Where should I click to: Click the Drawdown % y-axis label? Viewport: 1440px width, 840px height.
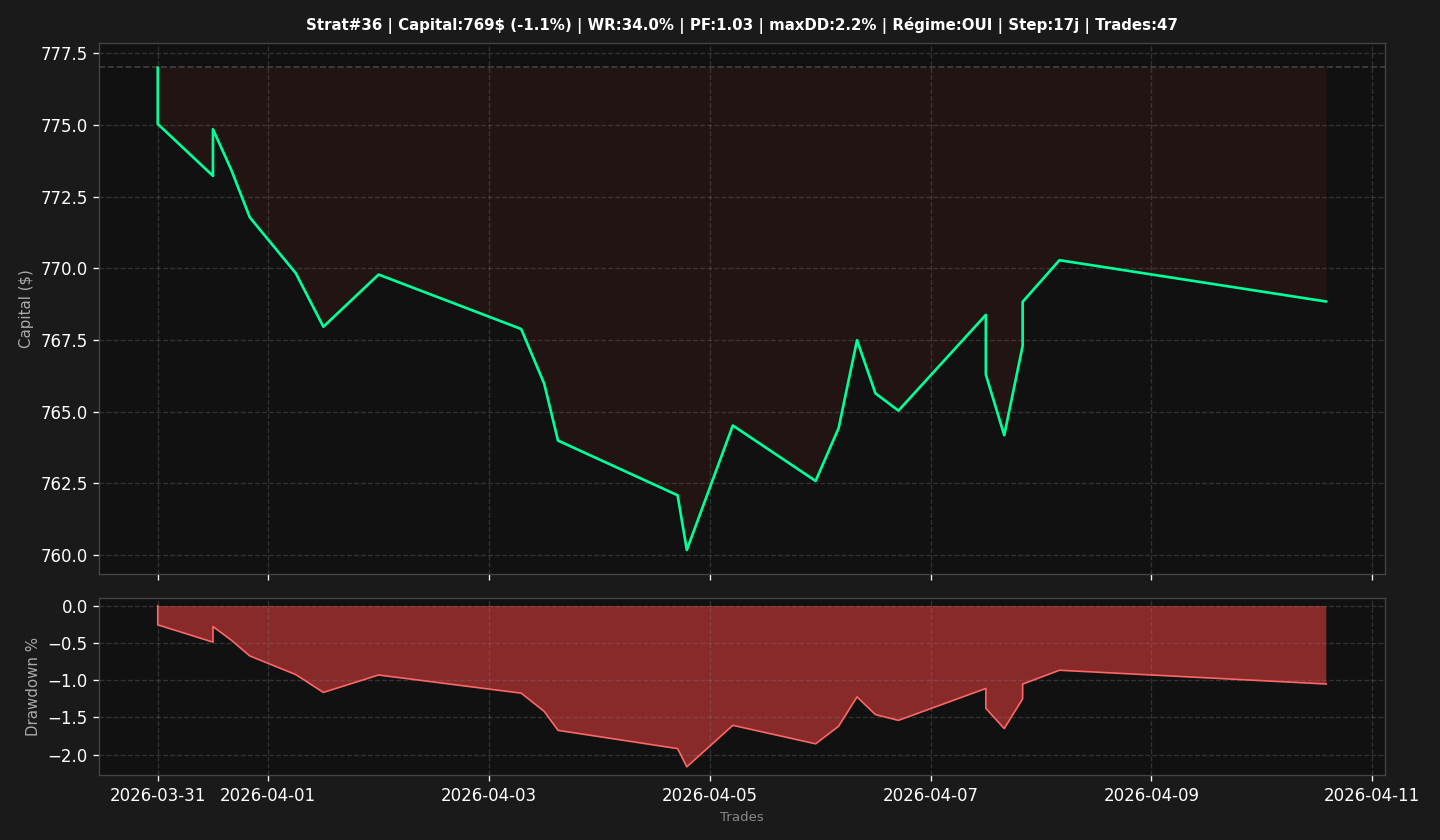coord(32,687)
